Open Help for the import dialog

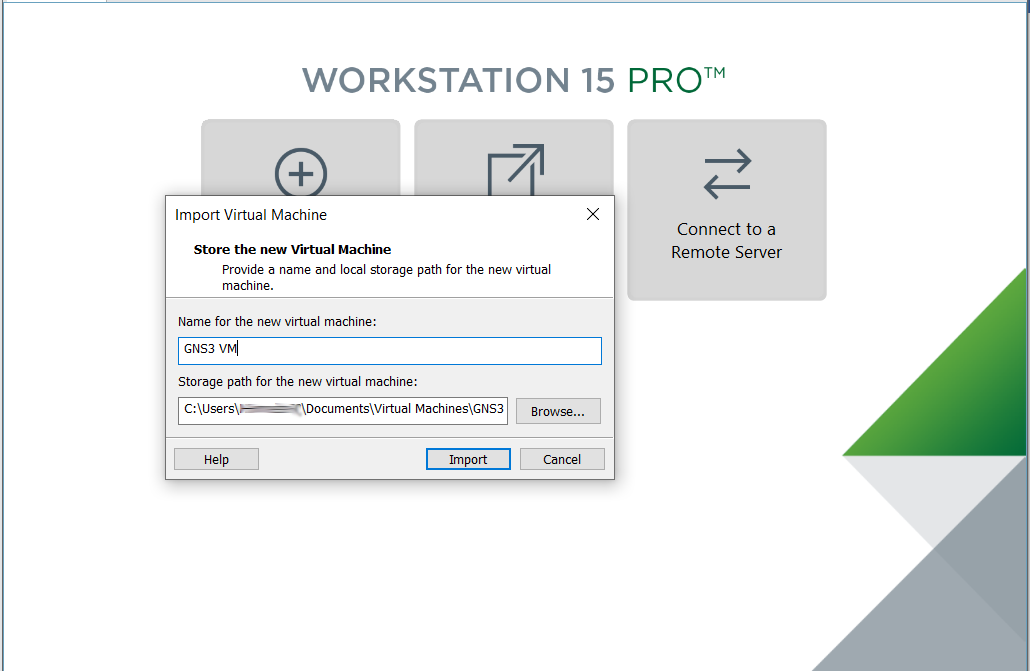coord(216,459)
